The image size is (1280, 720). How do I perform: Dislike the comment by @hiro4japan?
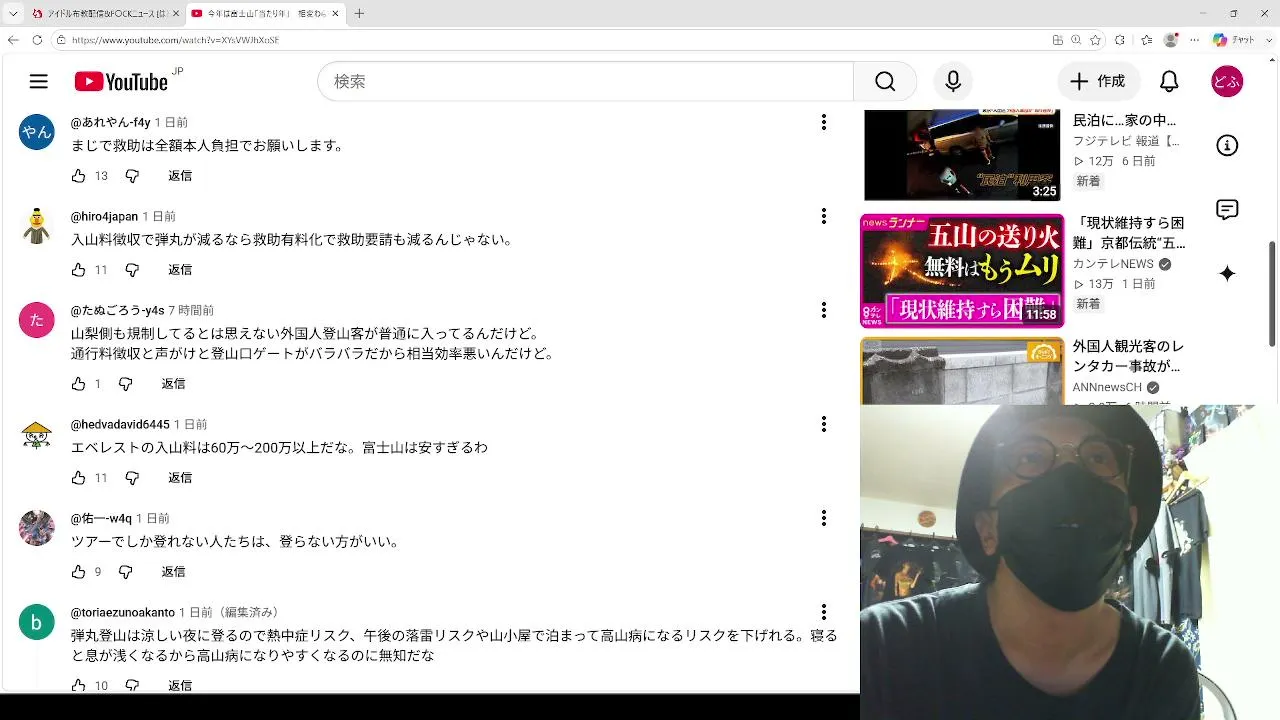pyautogui.click(x=132, y=270)
